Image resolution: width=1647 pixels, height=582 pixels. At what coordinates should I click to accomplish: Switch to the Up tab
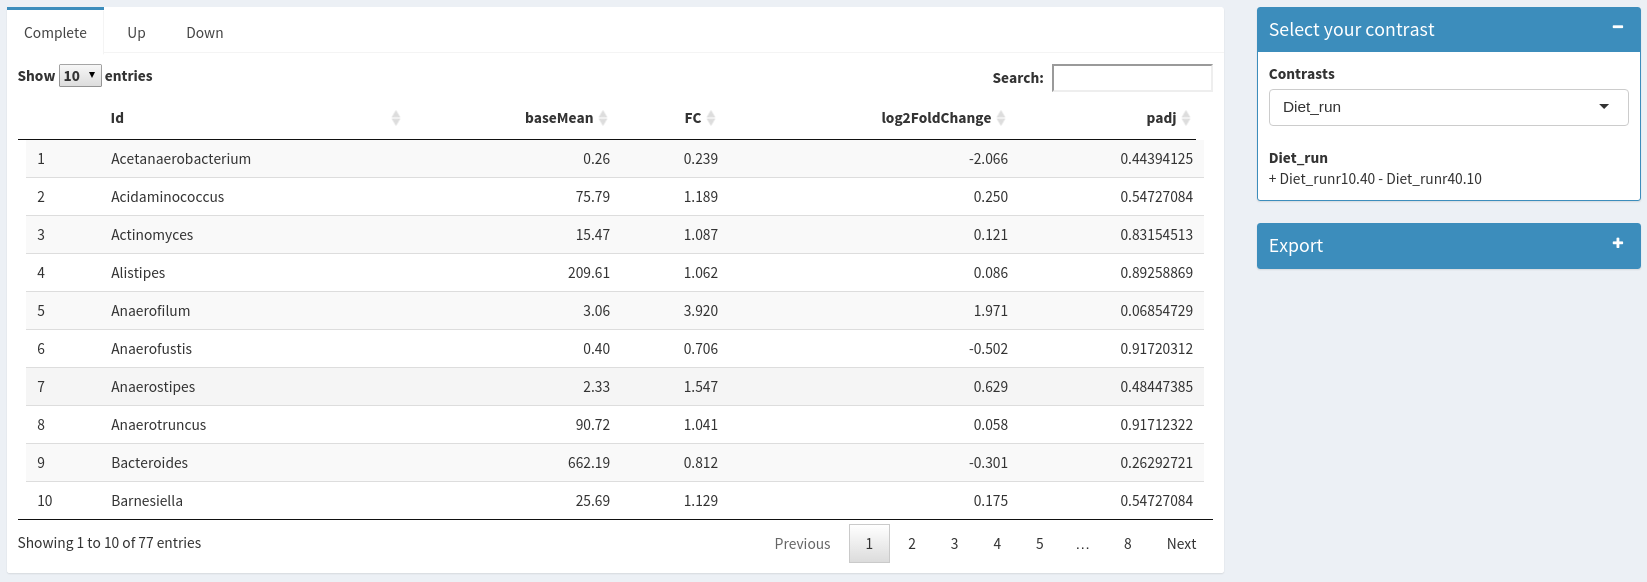(x=136, y=33)
